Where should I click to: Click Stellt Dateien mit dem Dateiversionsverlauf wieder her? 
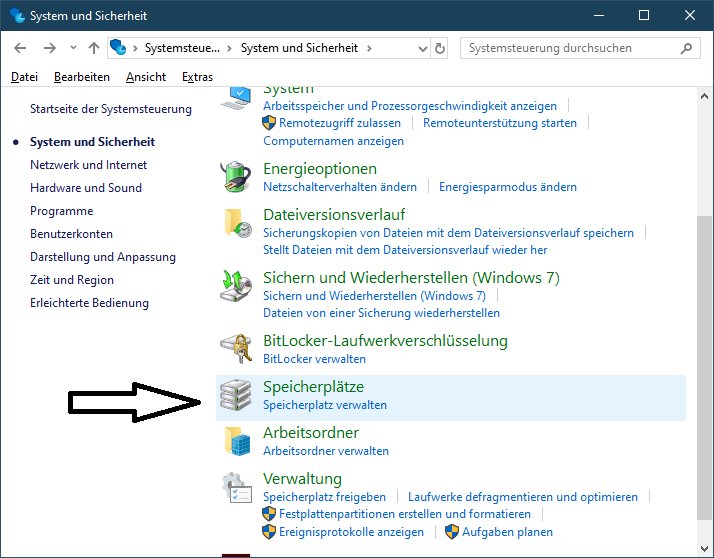click(405, 250)
